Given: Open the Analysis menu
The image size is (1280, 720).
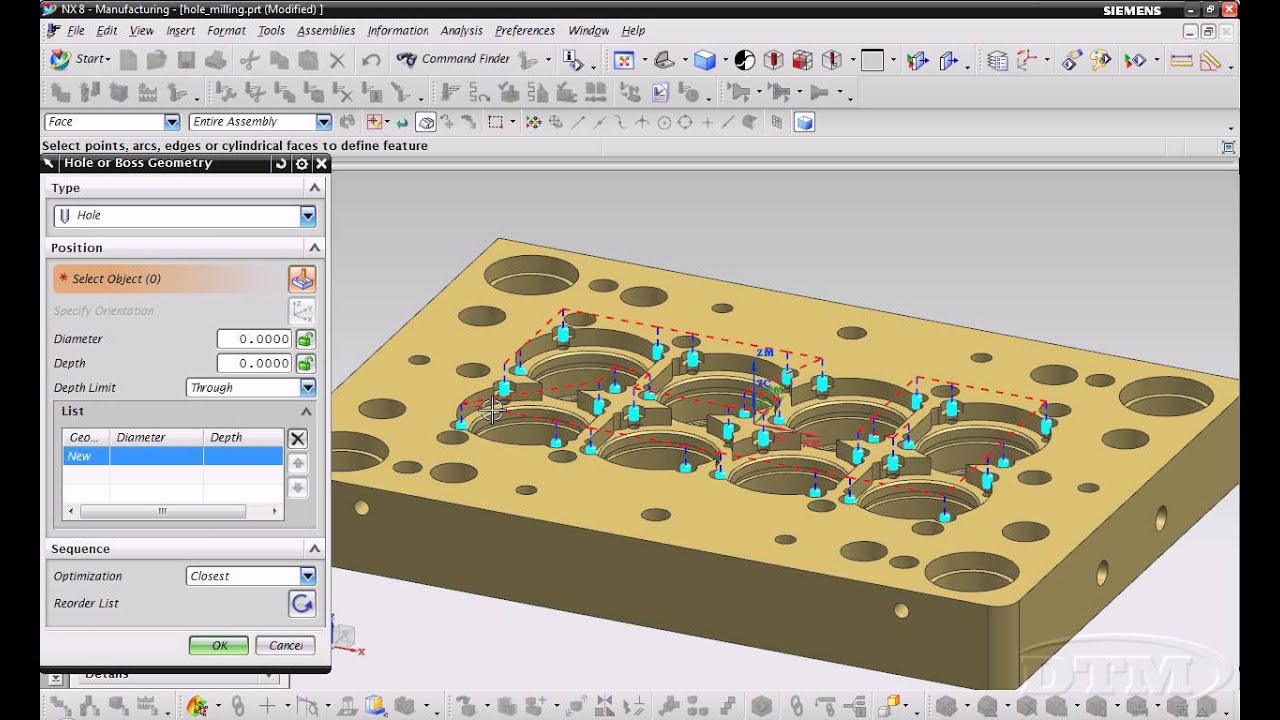Looking at the screenshot, I should (461, 31).
